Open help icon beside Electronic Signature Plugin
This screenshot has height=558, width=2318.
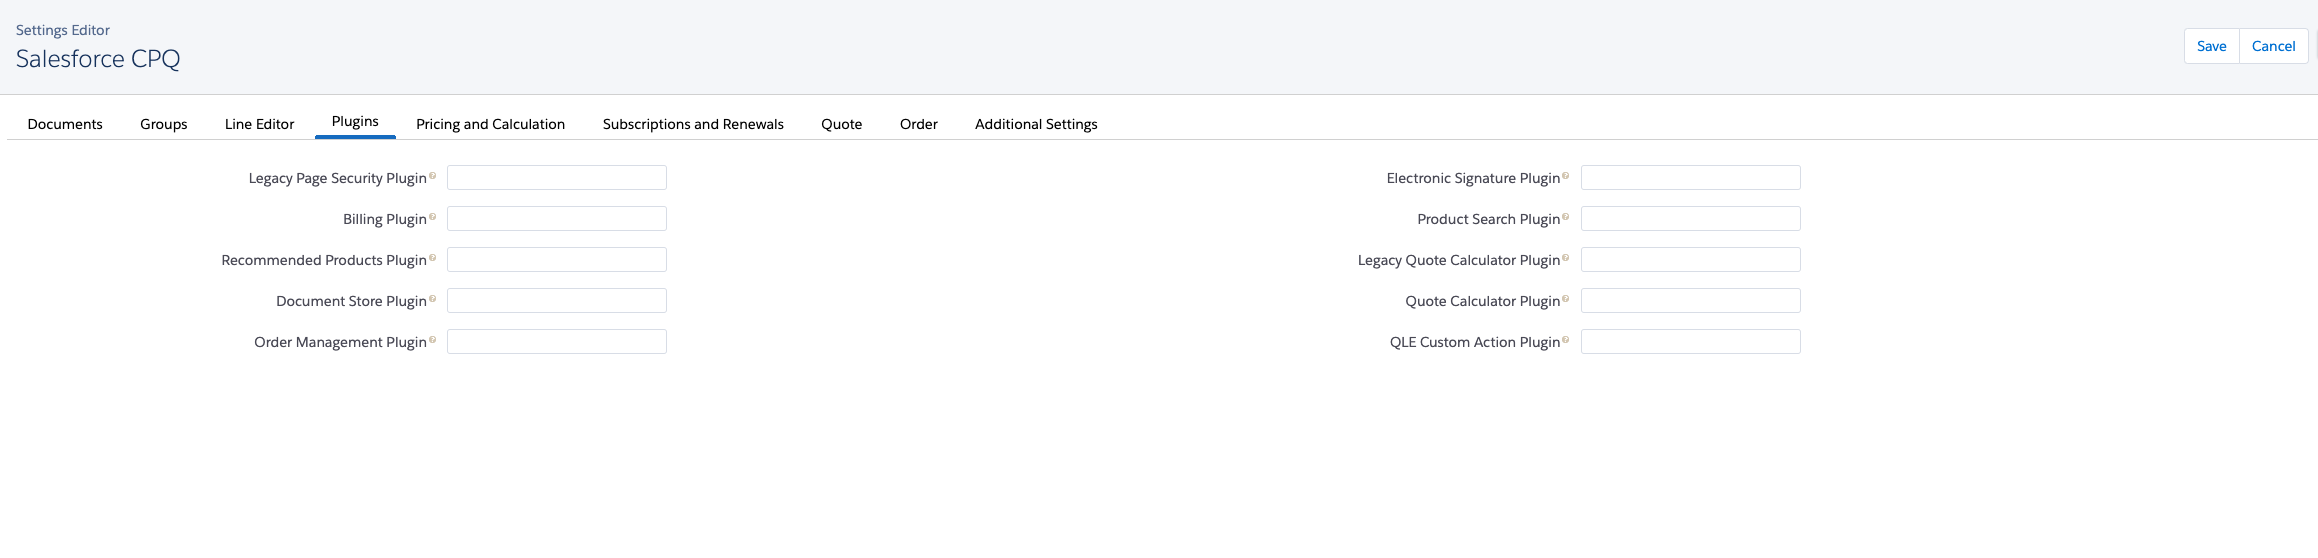pyautogui.click(x=1565, y=176)
